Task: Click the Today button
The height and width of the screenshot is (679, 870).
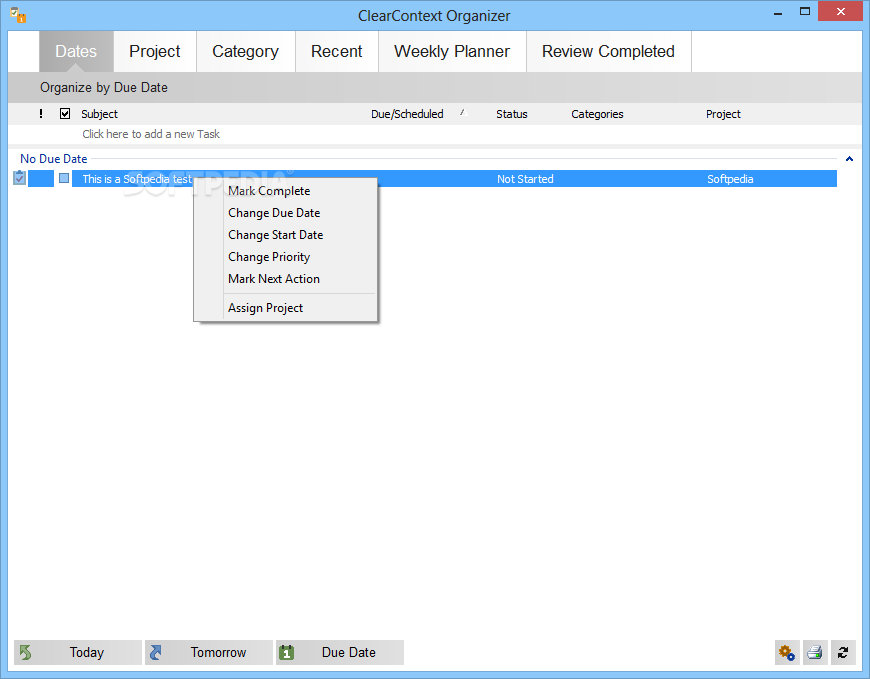Action: [78, 652]
